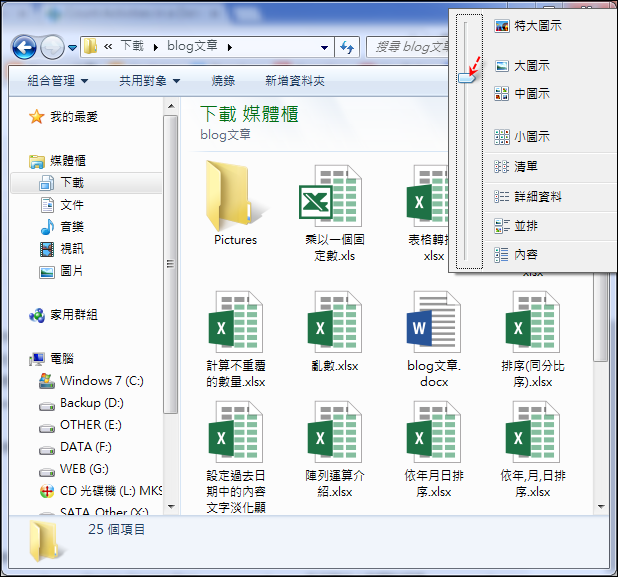Click the blog文章 breadcrumb segment
Image resolution: width=618 pixels, height=577 pixels.
coord(192,46)
